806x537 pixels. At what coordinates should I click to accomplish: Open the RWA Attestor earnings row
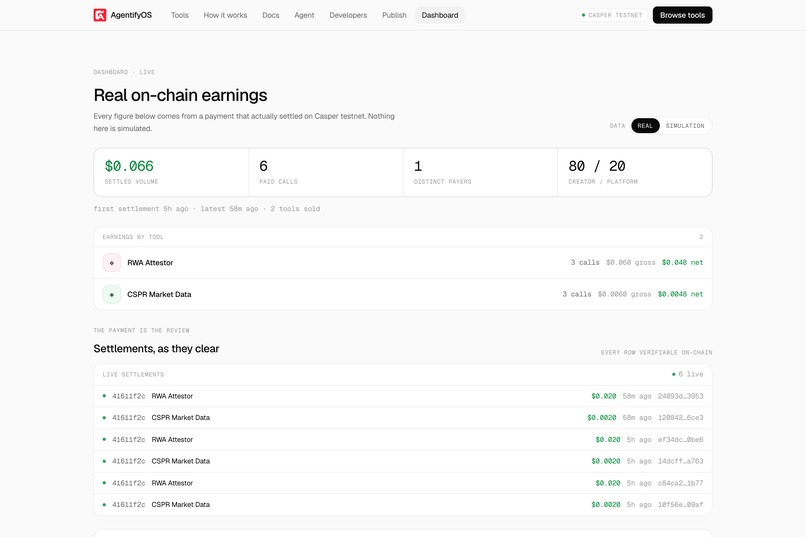(403, 263)
